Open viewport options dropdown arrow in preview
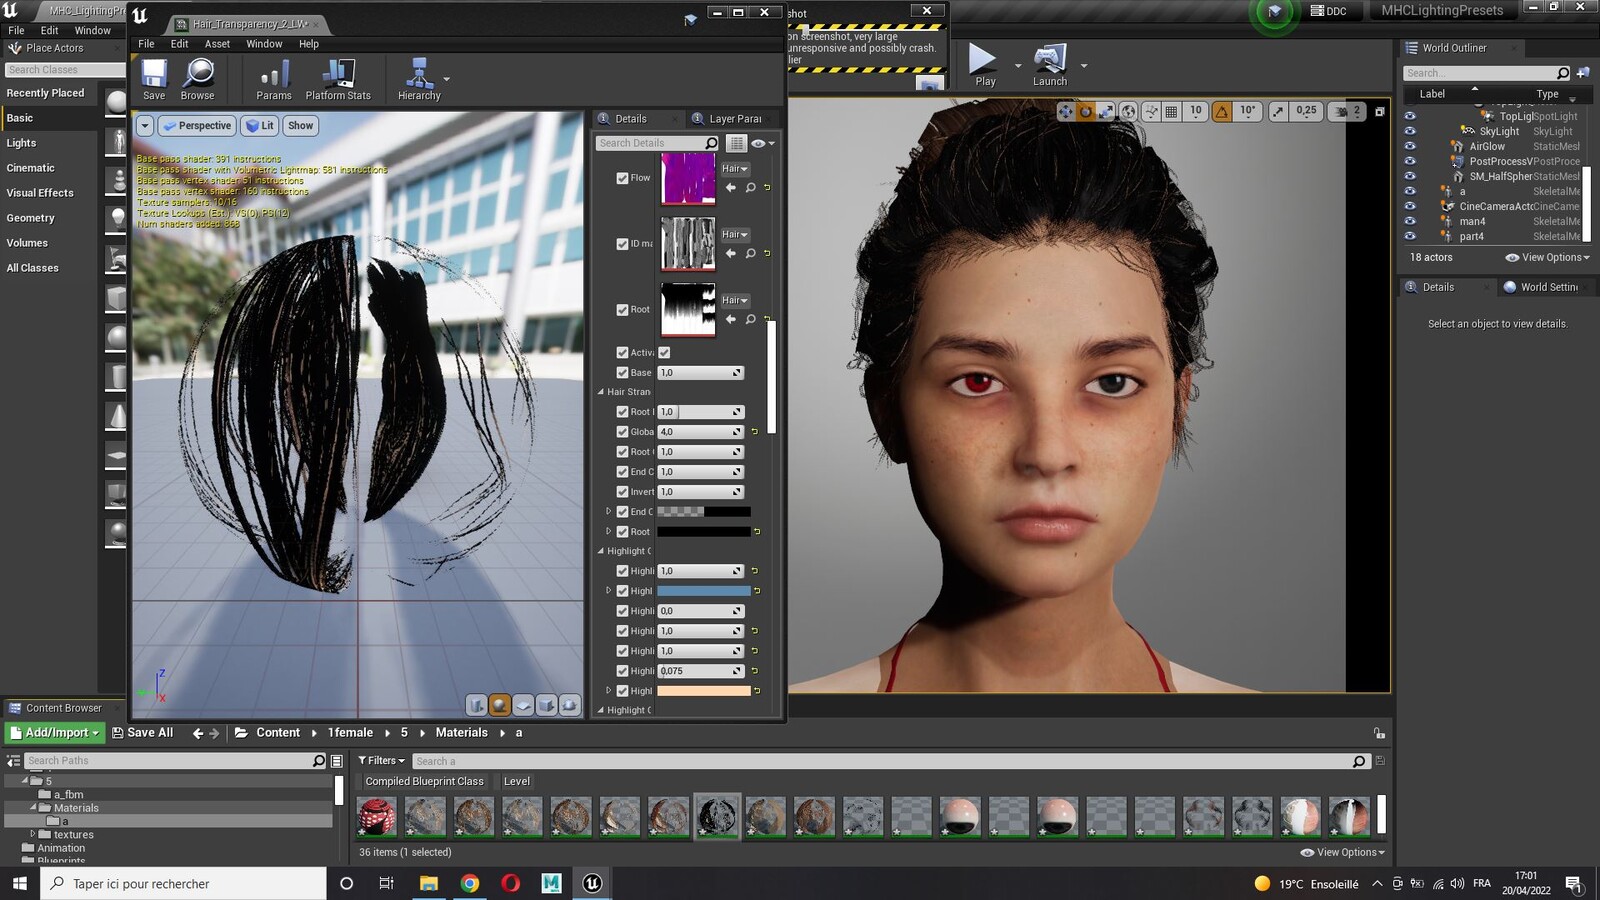1600x900 pixels. point(145,126)
